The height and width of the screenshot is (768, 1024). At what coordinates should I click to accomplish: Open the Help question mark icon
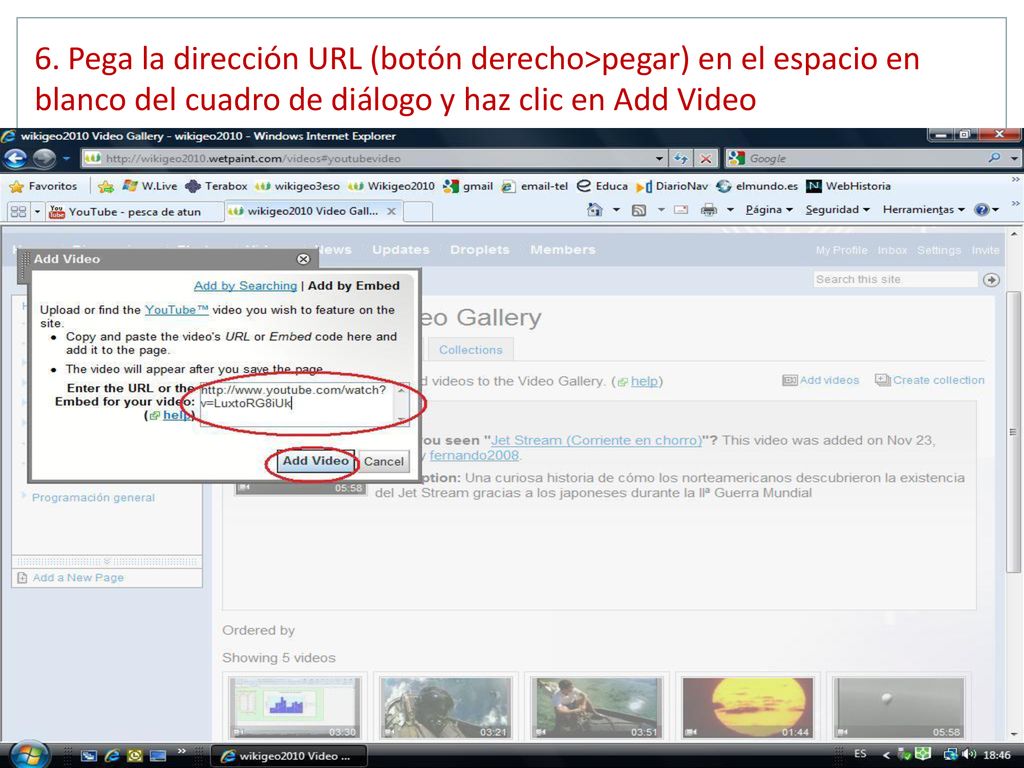(x=981, y=210)
